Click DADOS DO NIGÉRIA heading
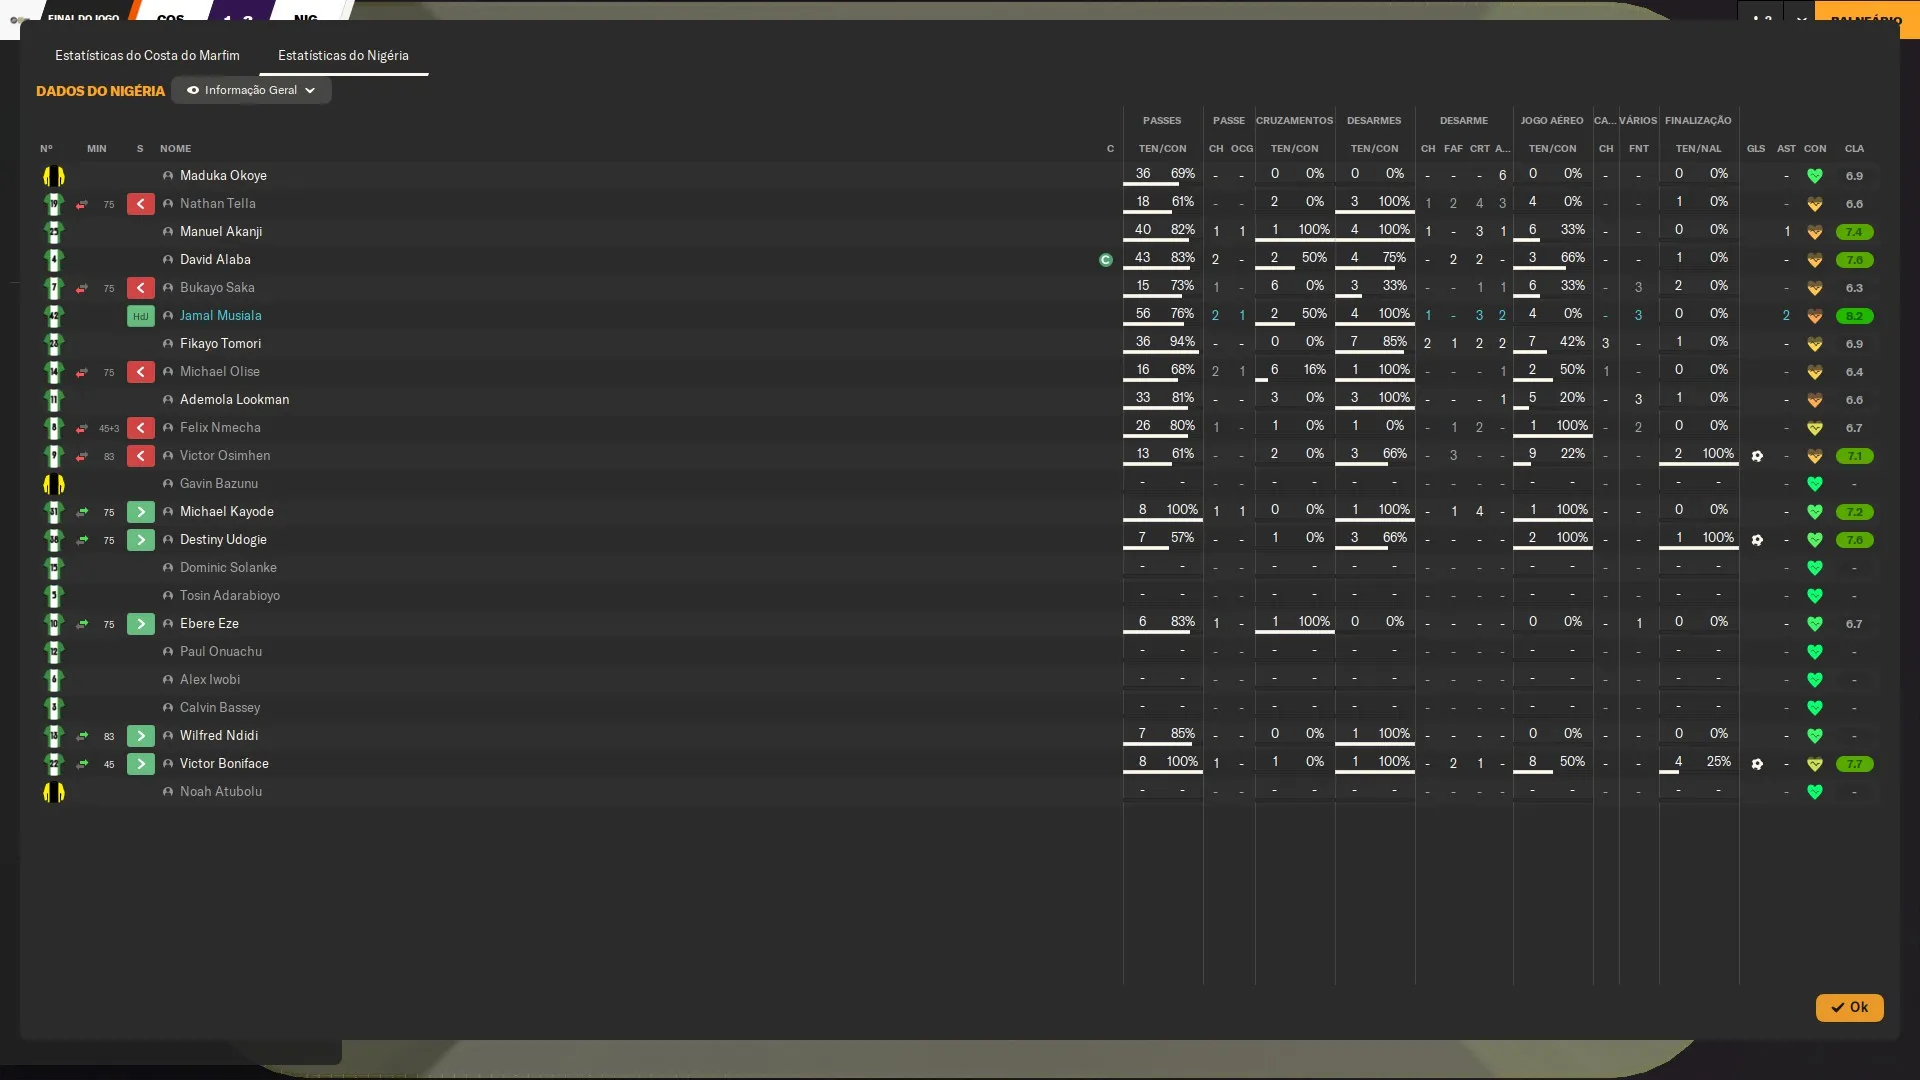Screen dimensions: 1920x1080 click(x=100, y=91)
